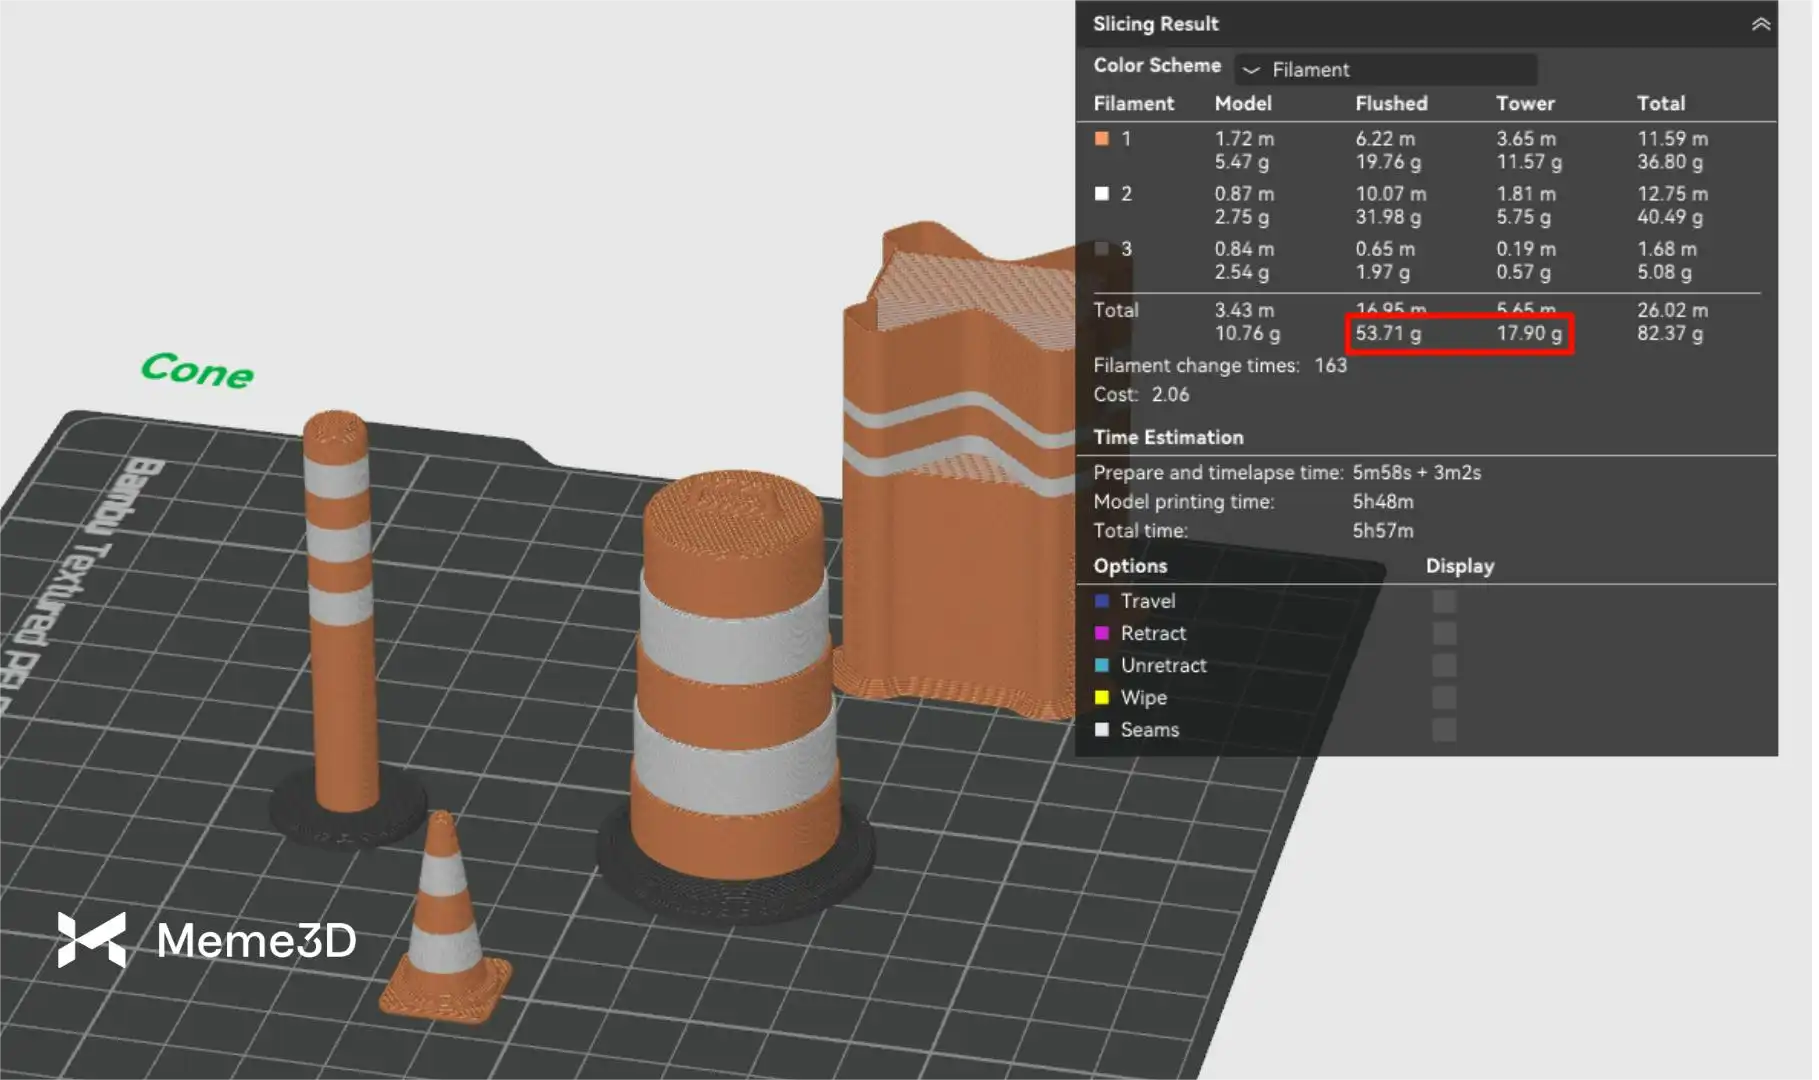Click the yellow Wipe legend icon
This screenshot has width=1819, height=1080.
coord(1101,697)
